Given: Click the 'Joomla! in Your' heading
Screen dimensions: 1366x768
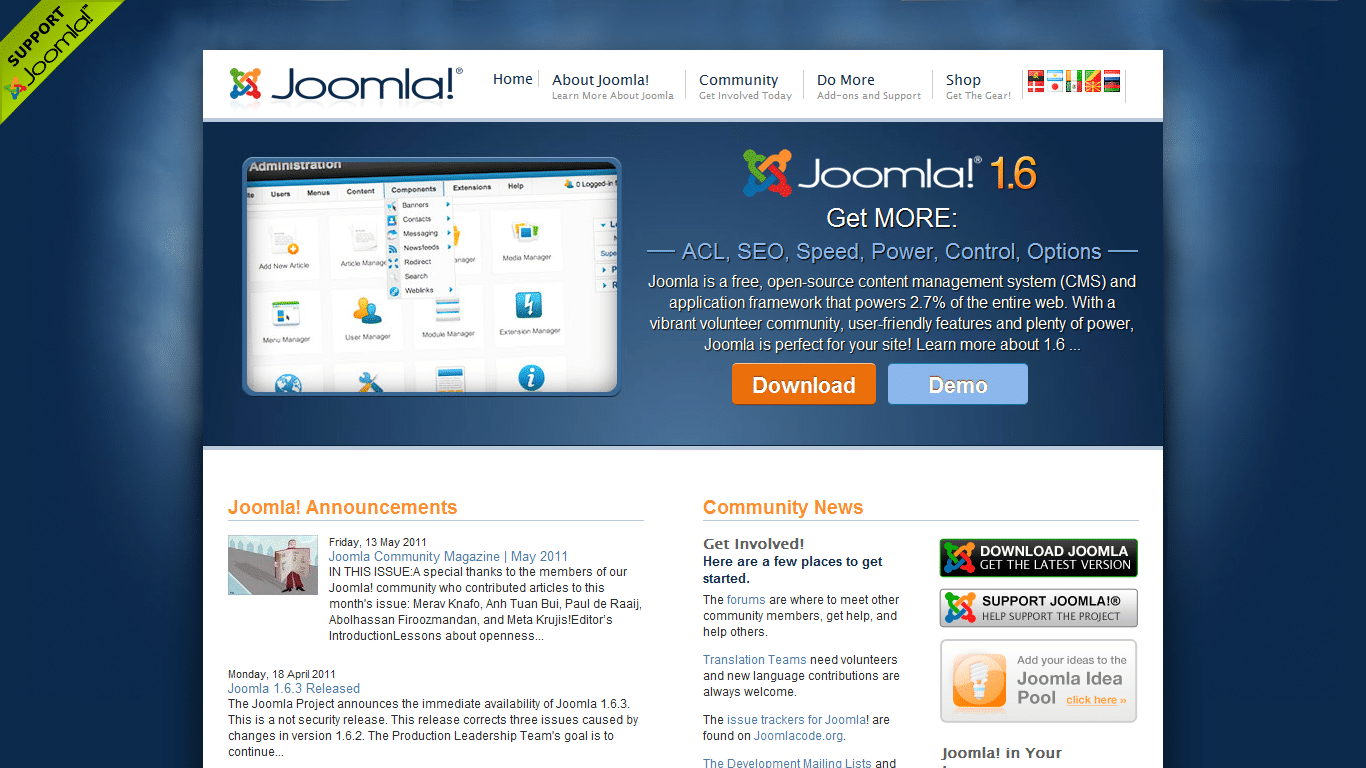Looking at the screenshot, I should [x=1002, y=753].
